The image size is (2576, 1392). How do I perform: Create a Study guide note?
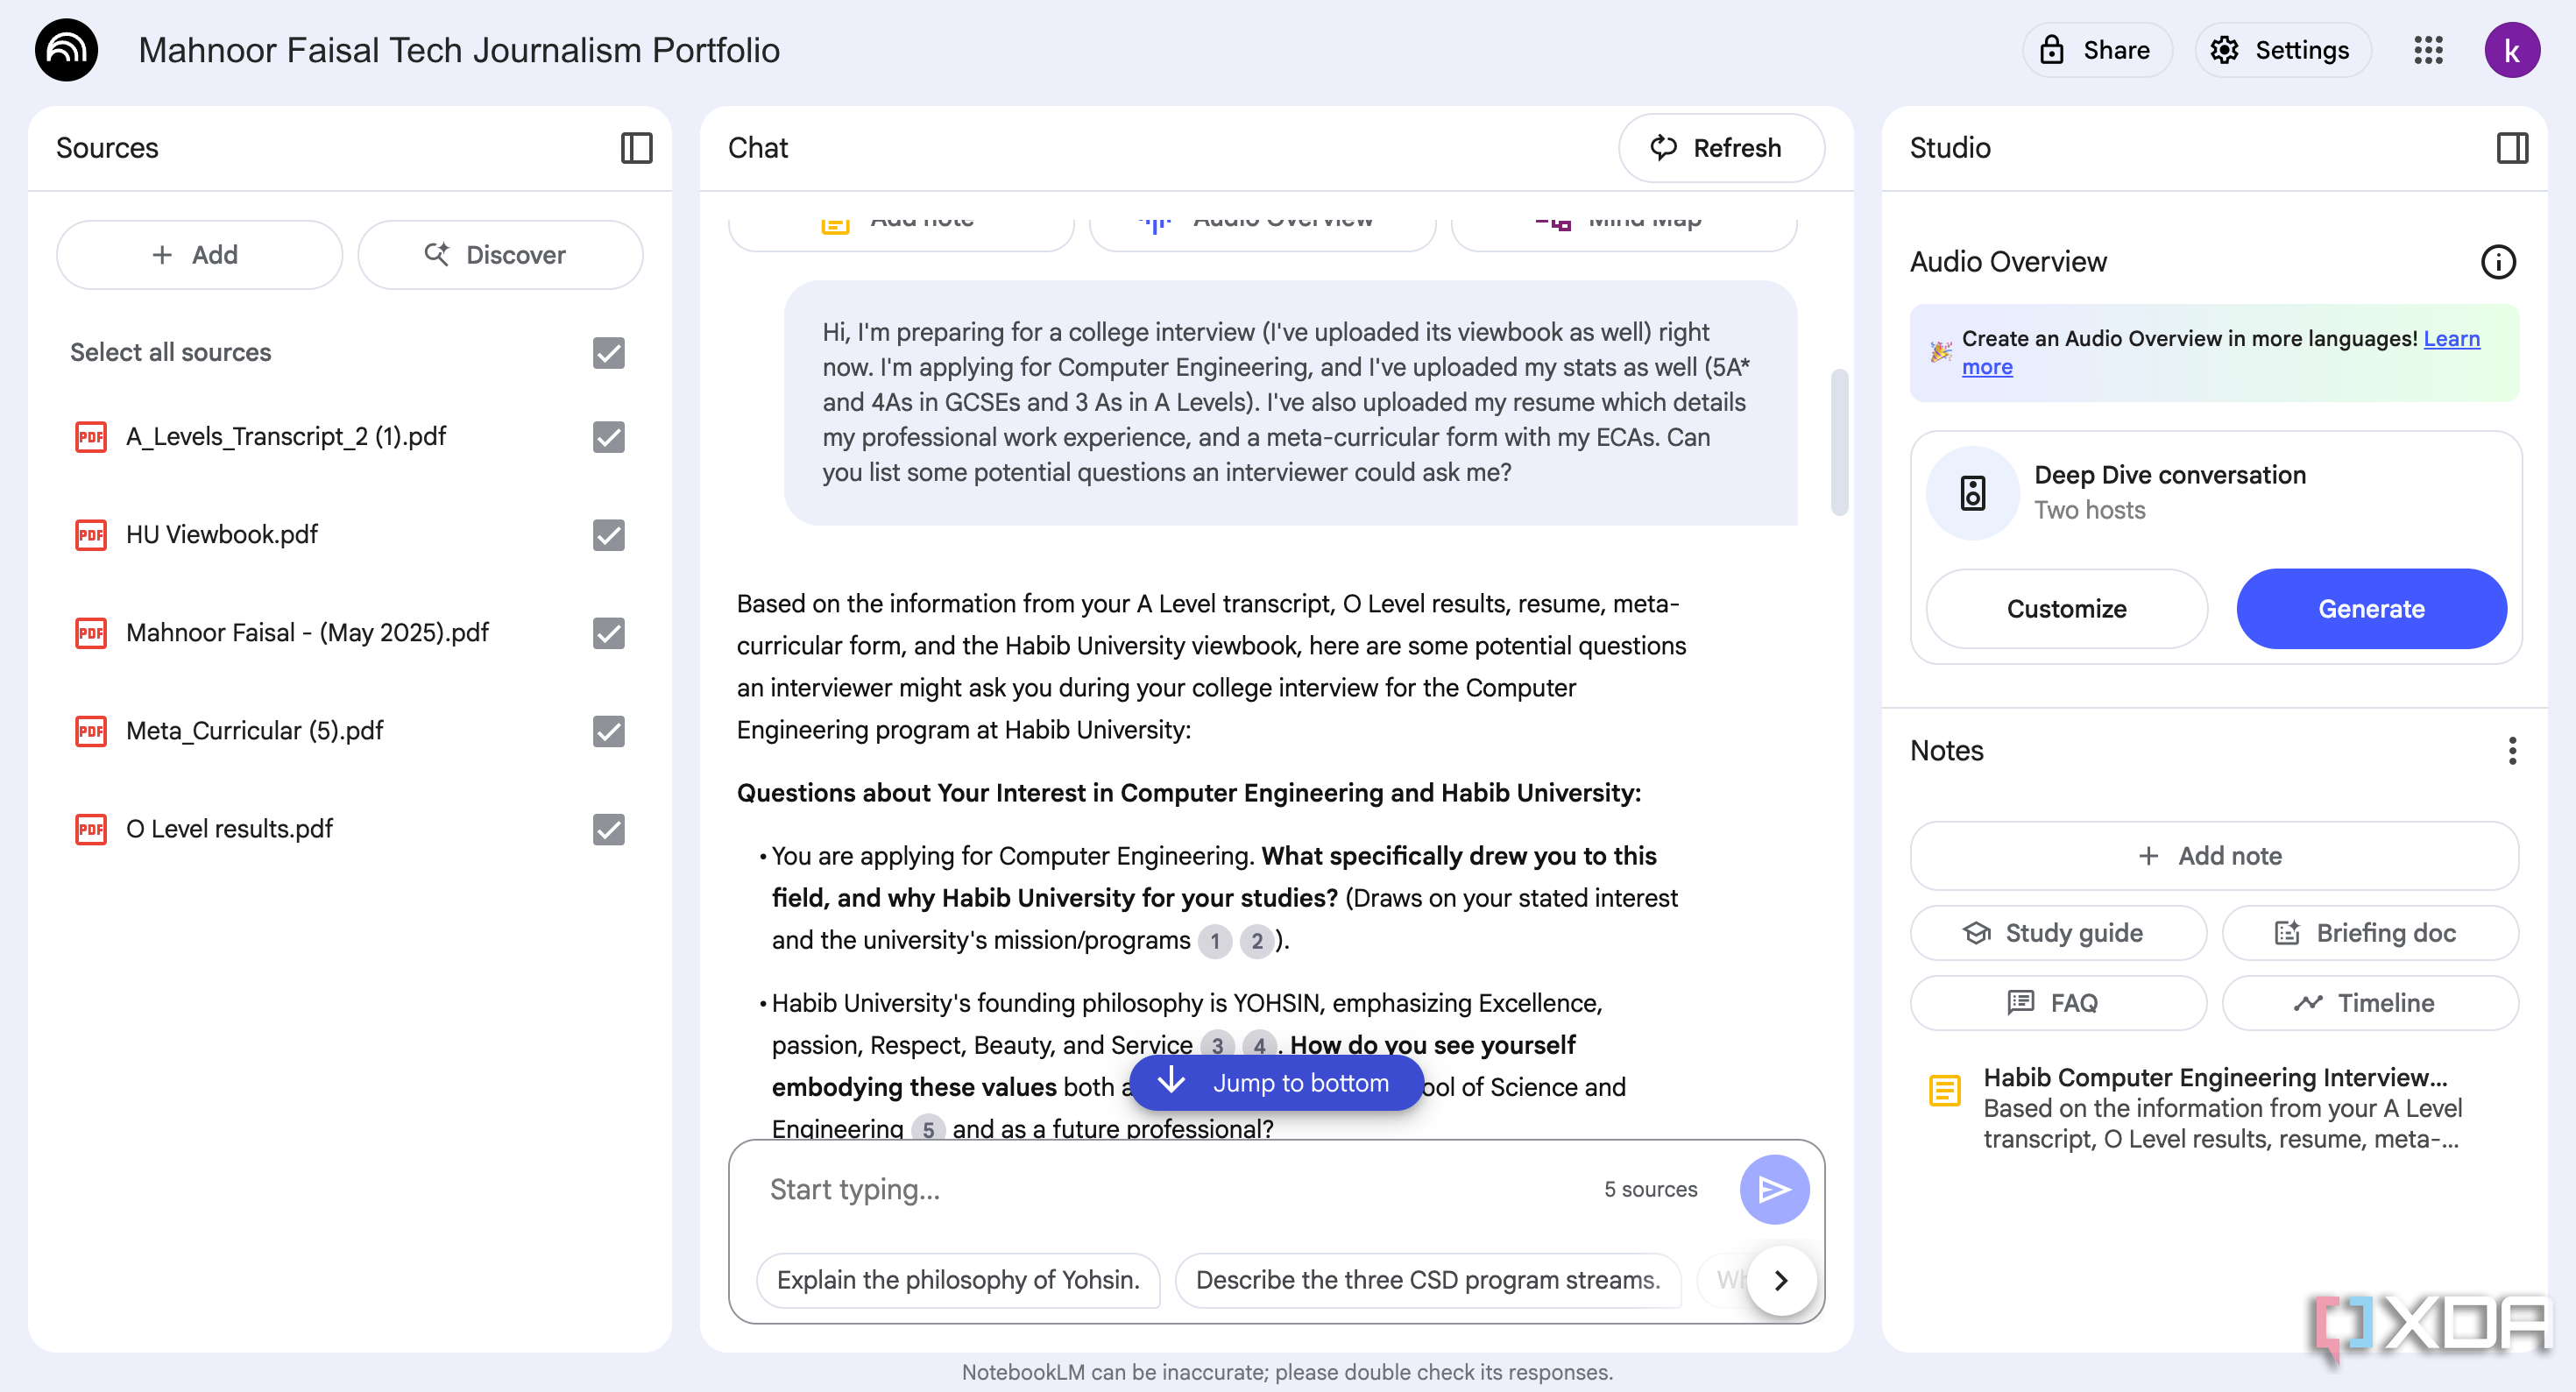[2057, 933]
